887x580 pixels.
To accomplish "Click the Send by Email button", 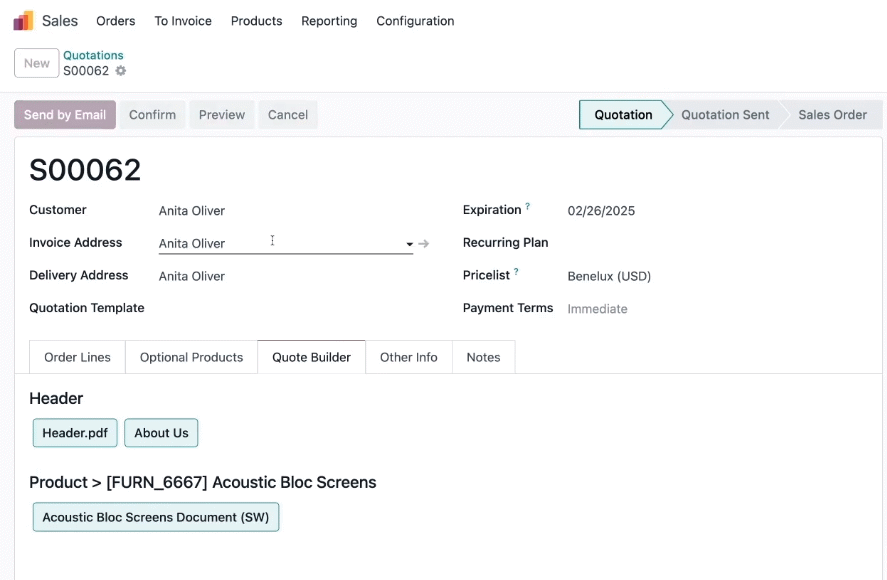I will click(x=65, y=115).
